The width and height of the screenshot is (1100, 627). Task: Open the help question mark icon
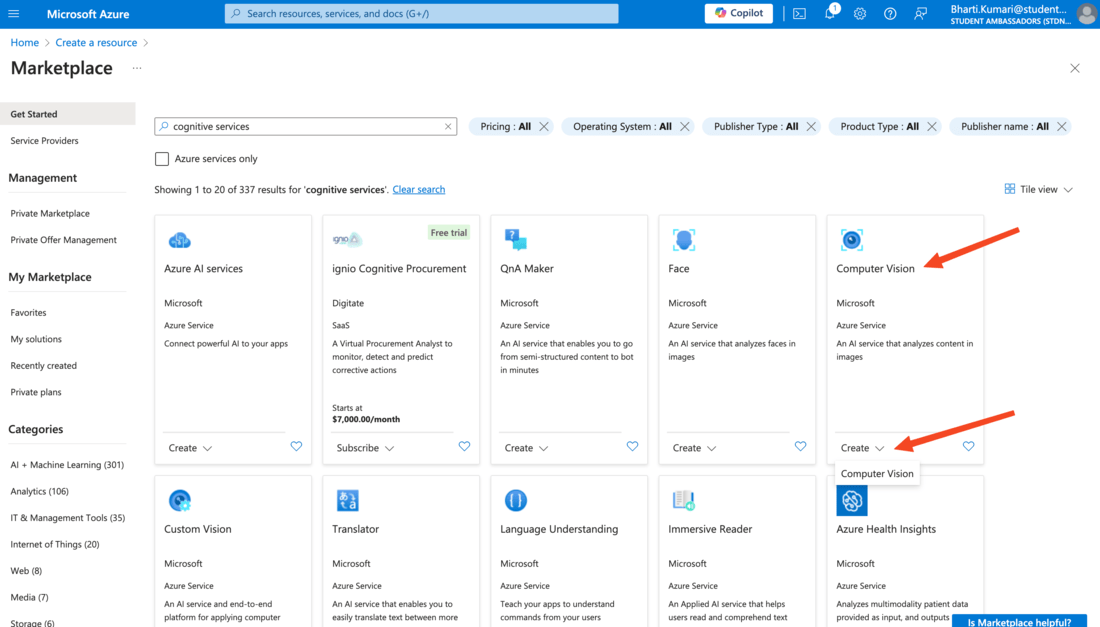coord(890,13)
